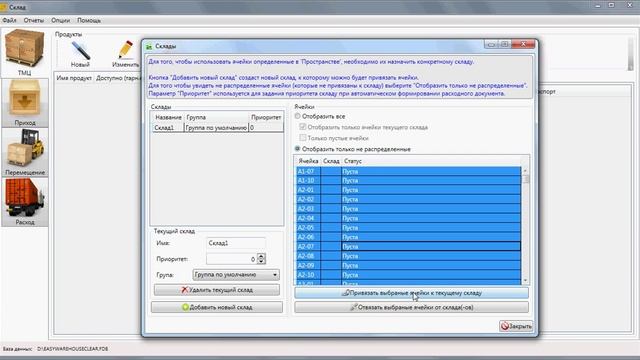Click the Группа column header in Склады
640x360 pixels.
click(216, 117)
